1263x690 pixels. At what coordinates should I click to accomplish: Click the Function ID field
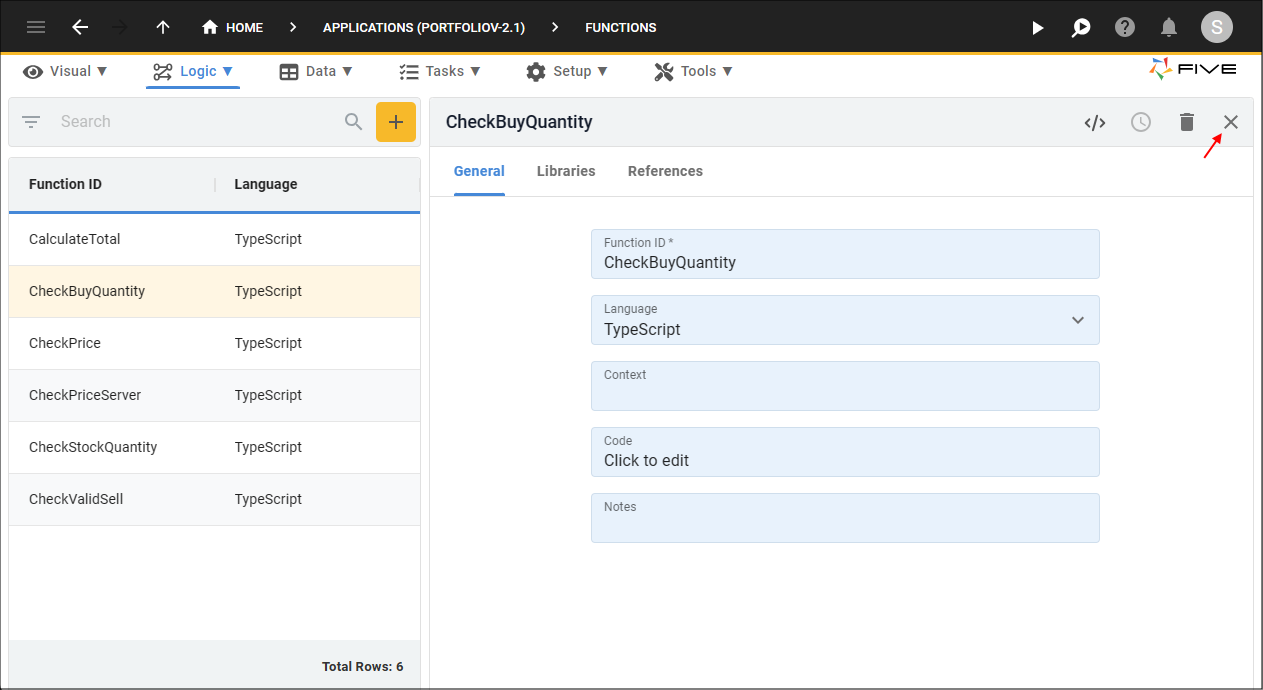(845, 254)
